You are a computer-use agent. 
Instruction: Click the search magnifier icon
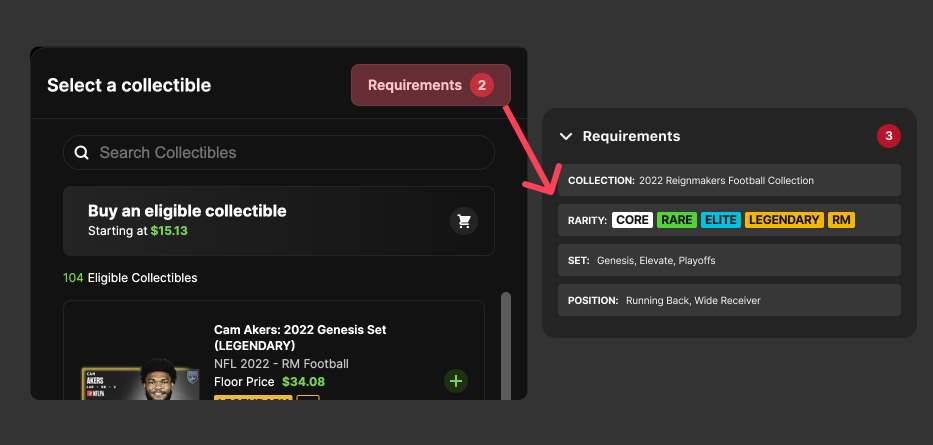pos(82,152)
